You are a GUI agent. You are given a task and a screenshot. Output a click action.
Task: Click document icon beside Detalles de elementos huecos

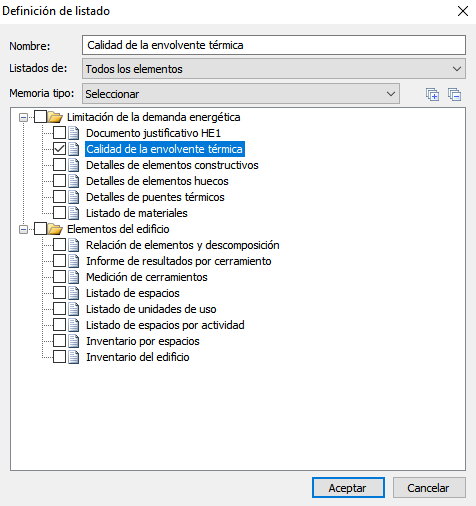74,181
